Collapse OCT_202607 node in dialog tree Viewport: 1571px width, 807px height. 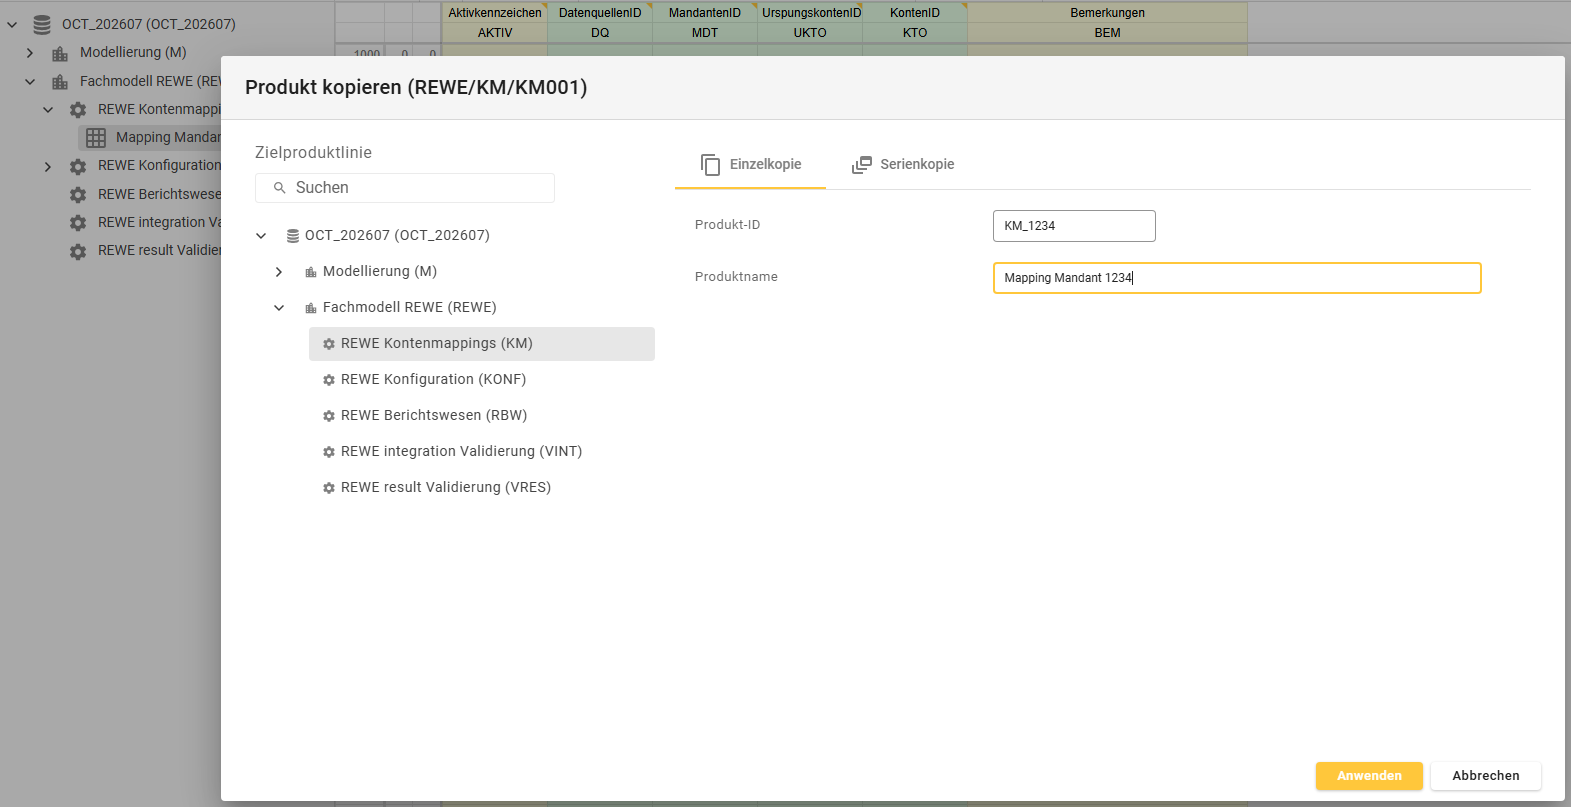[x=261, y=236]
